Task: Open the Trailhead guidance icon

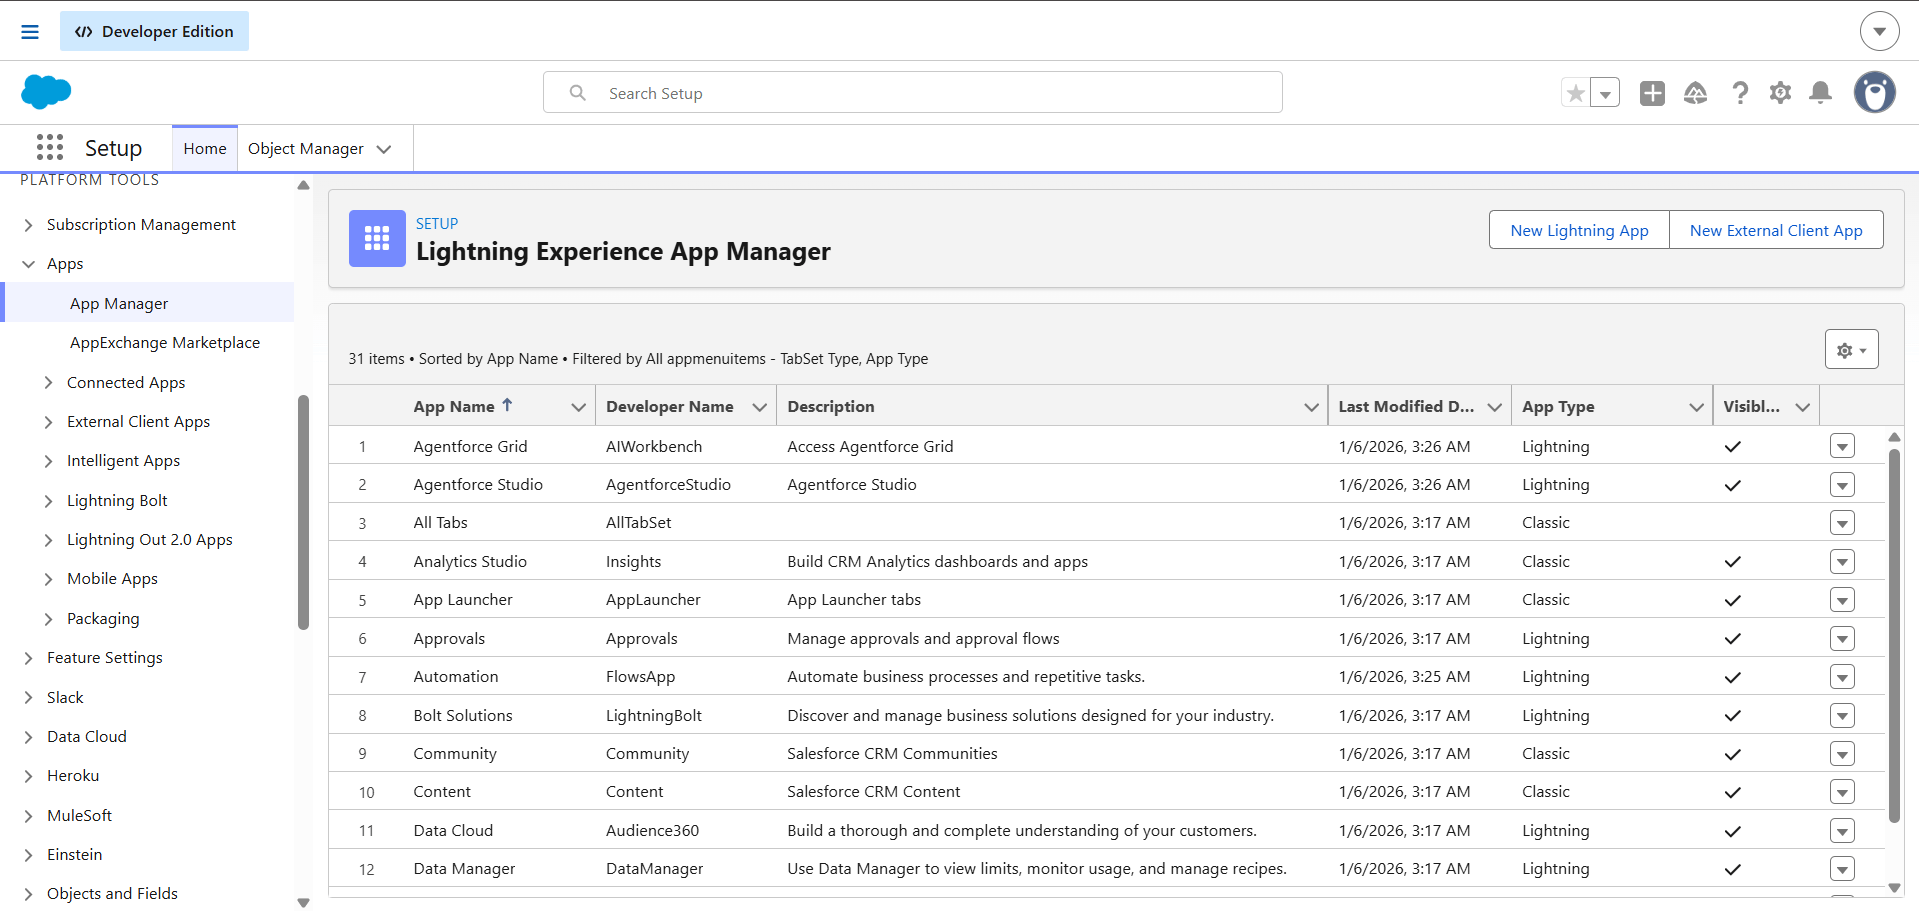Action: [1696, 93]
